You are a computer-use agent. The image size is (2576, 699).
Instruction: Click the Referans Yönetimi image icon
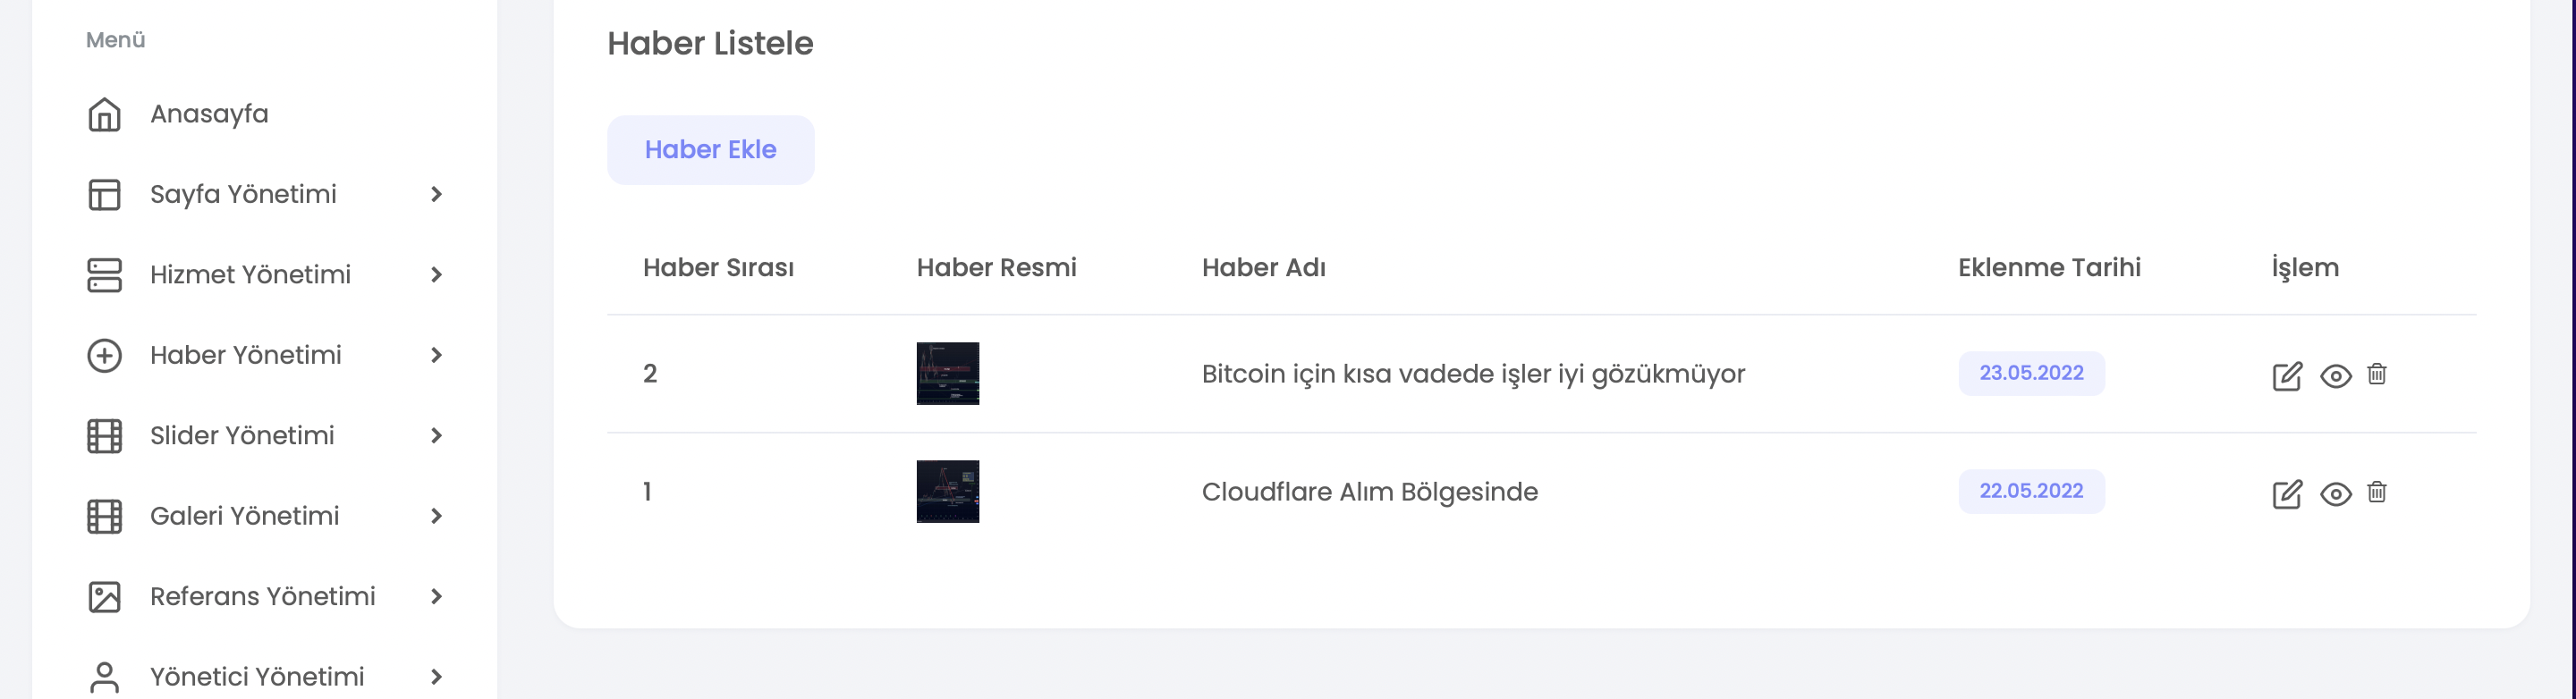pyautogui.click(x=104, y=597)
